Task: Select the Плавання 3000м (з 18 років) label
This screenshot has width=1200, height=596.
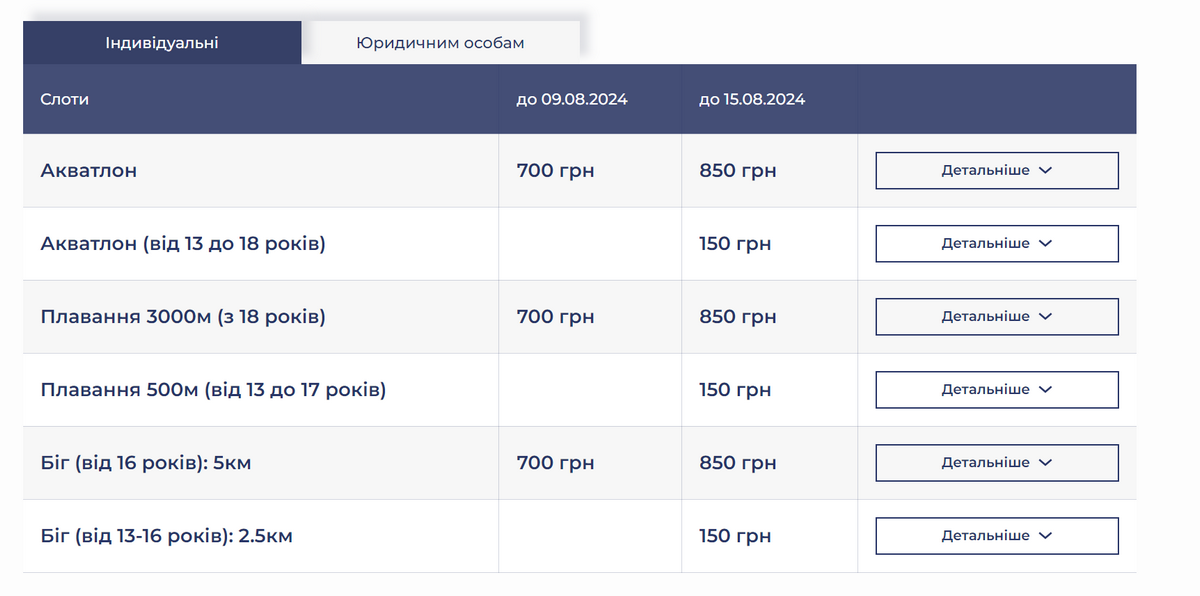Action: (183, 317)
